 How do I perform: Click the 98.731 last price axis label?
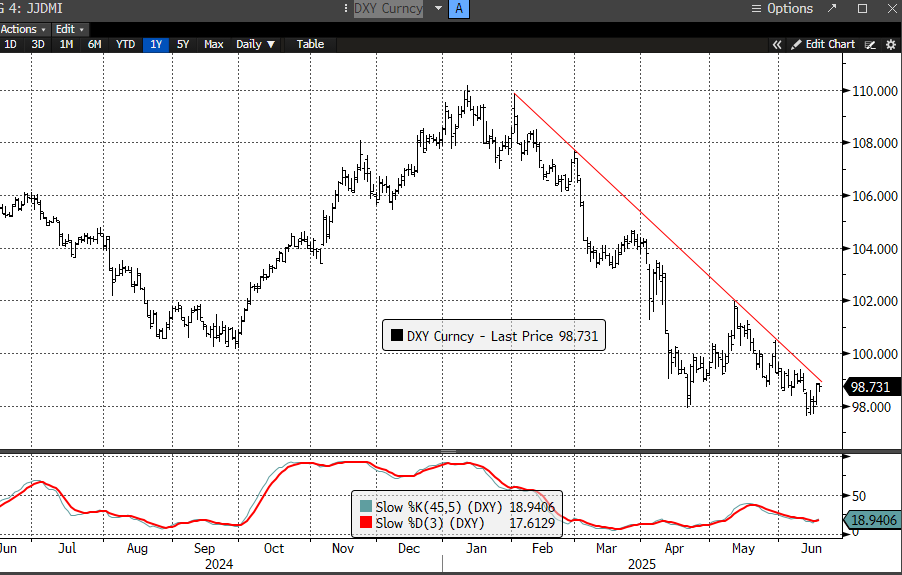click(x=870, y=387)
